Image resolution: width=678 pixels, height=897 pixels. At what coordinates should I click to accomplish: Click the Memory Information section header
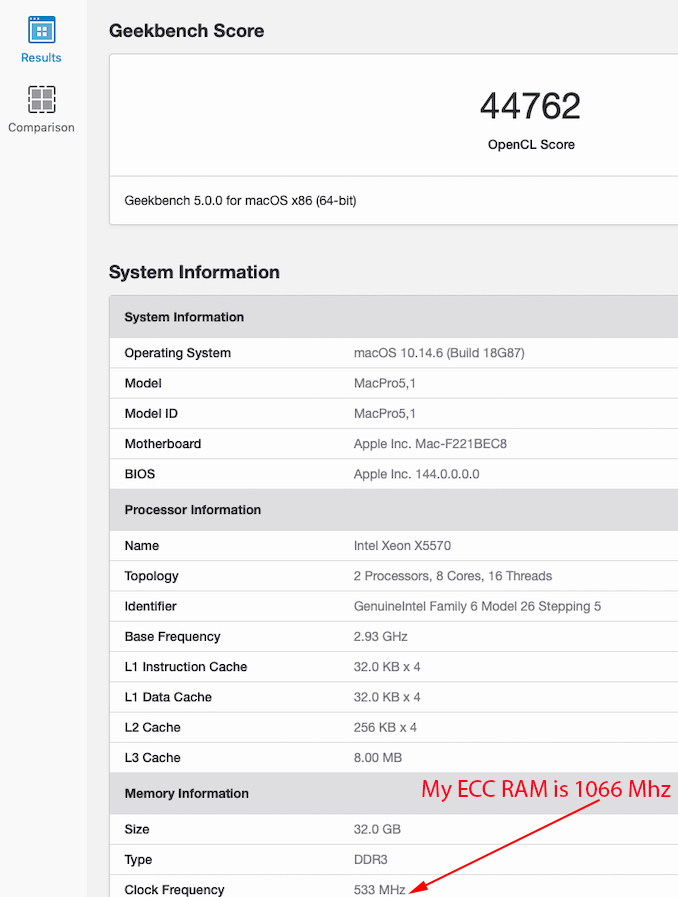187,793
